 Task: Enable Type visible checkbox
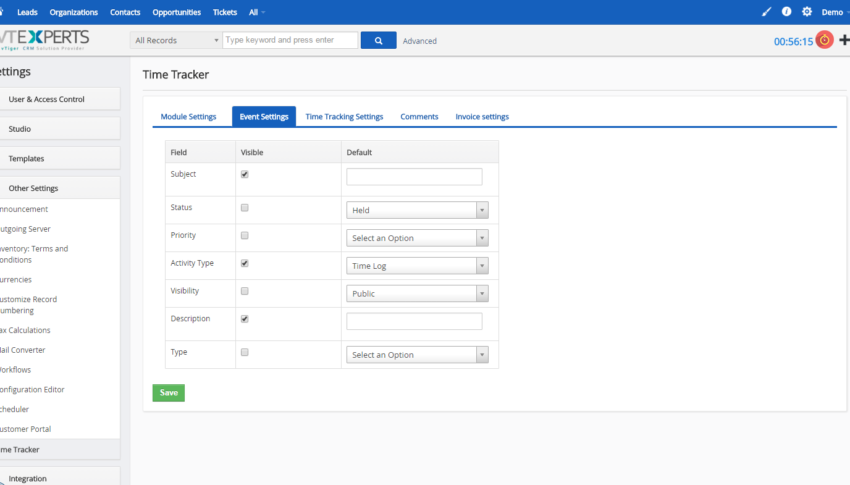tap(244, 352)
